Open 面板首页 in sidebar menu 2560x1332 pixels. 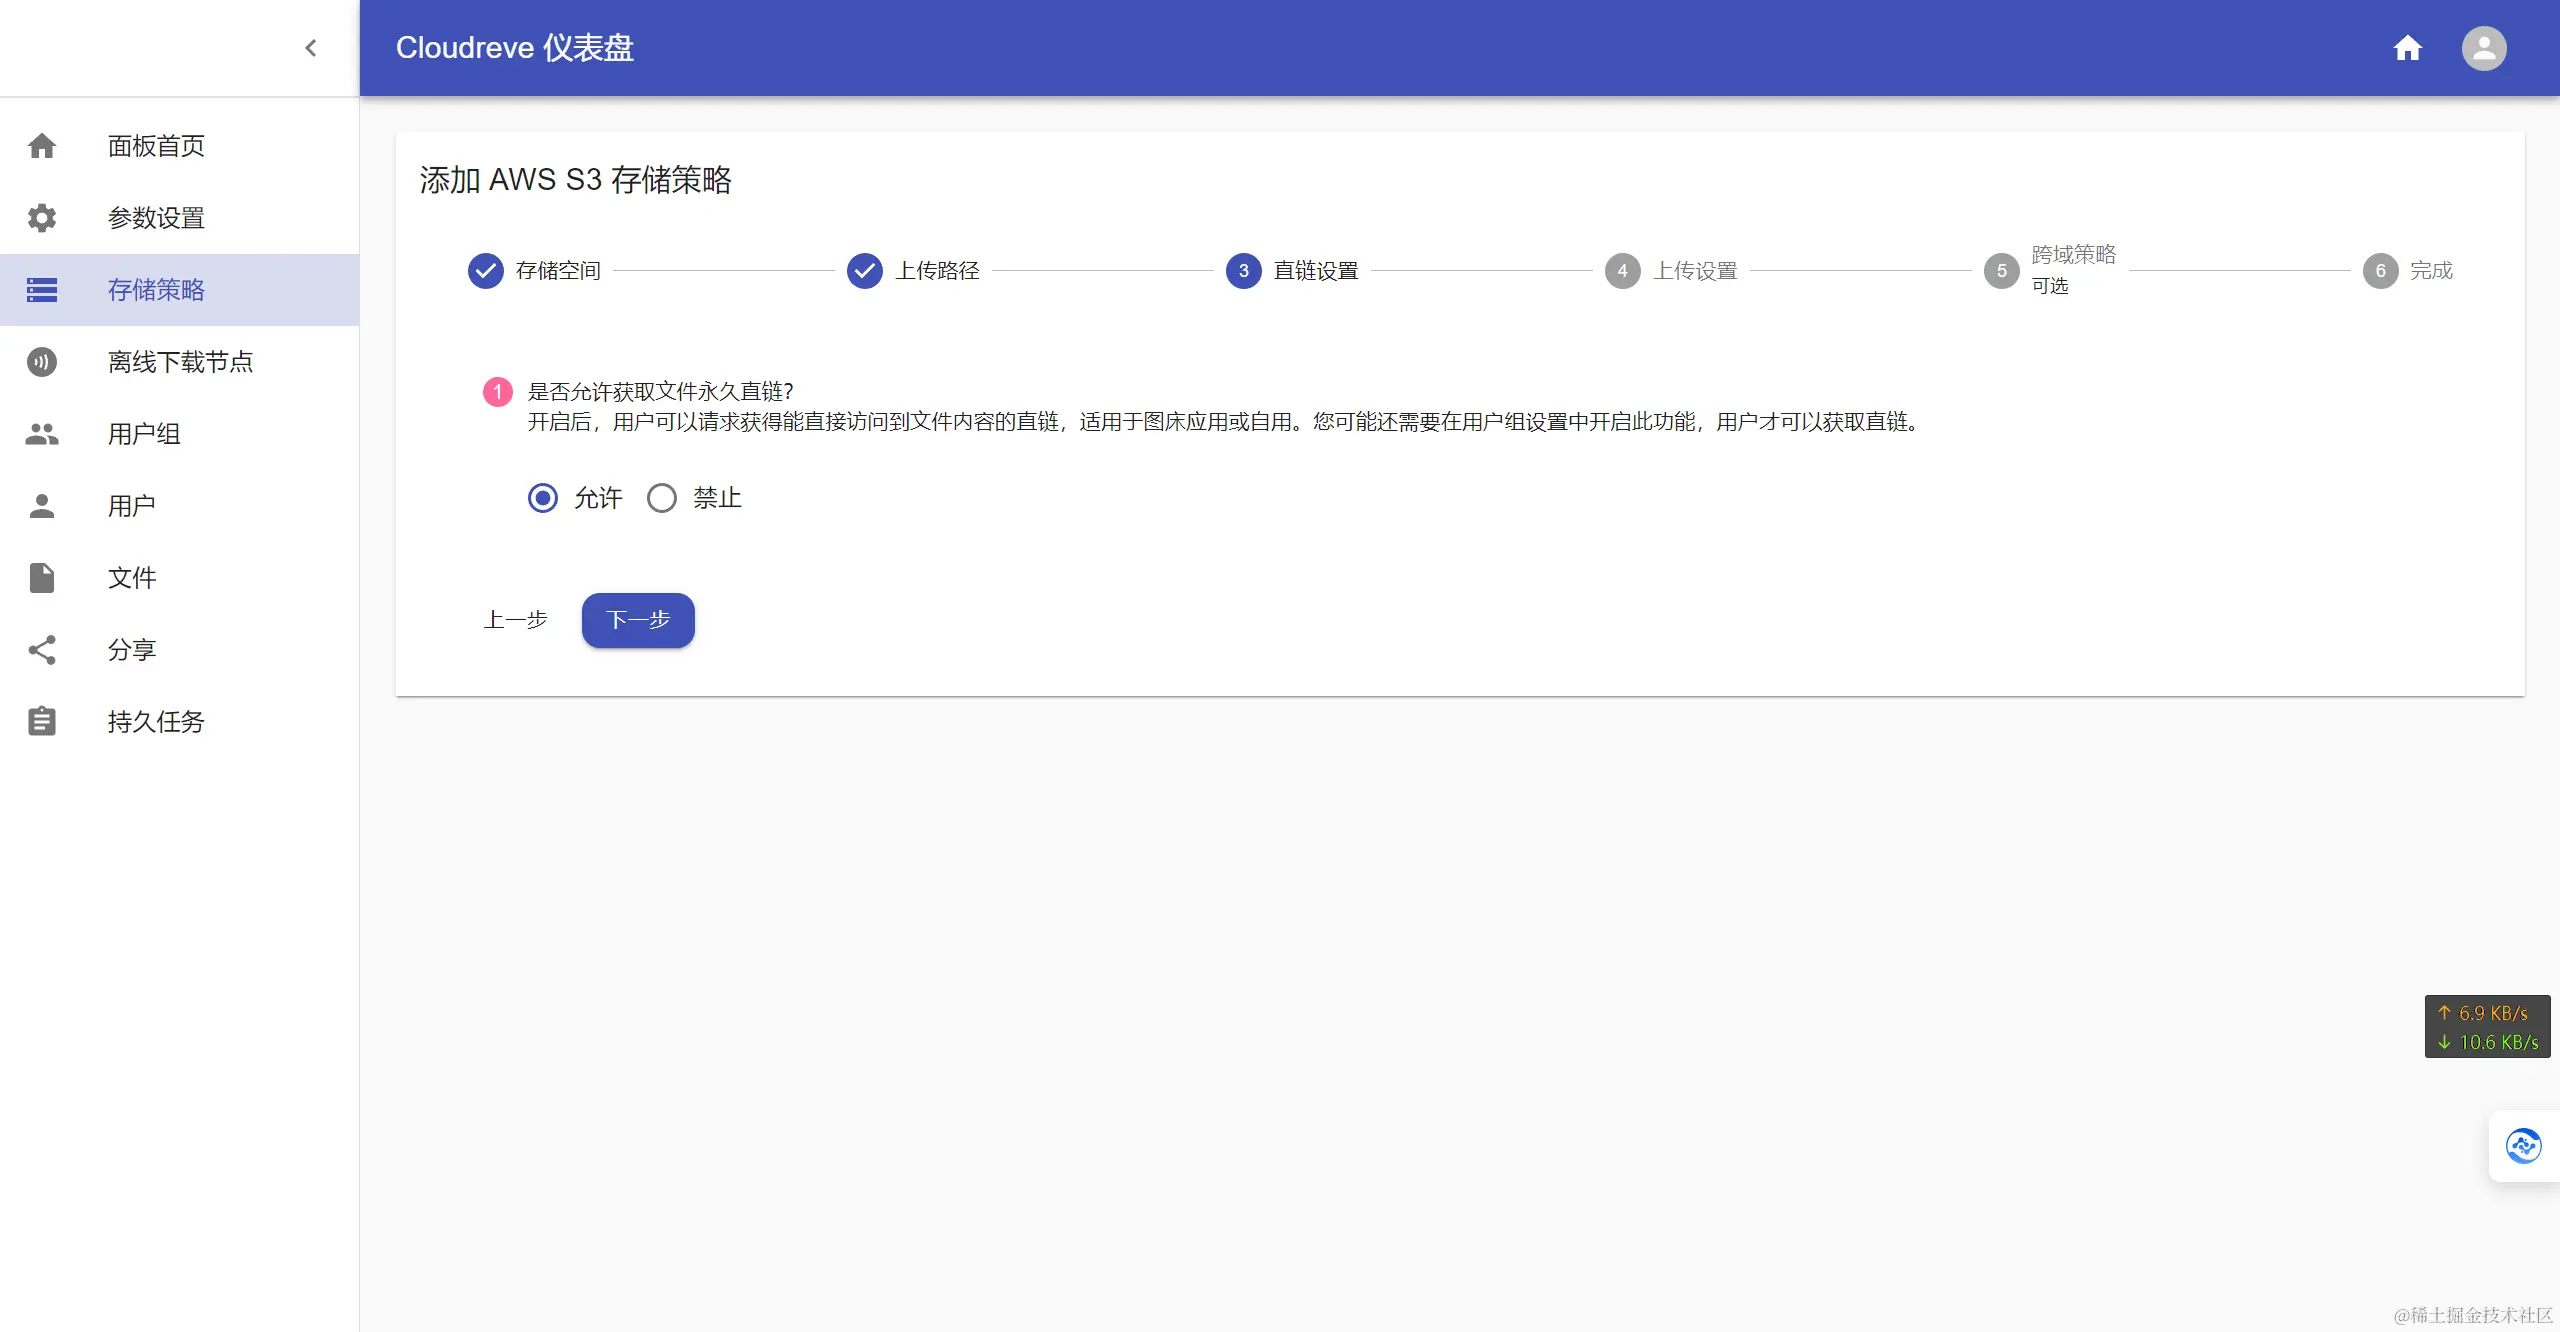pyautogui.click(x=156, y=146)
